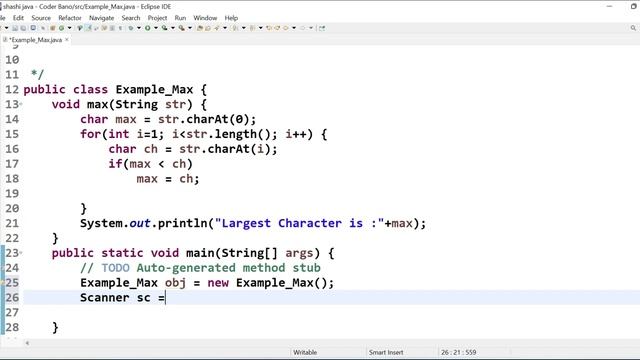Click the Writable status bar entry
Viewport: 640px width, 360px height.
coord(305,352)
